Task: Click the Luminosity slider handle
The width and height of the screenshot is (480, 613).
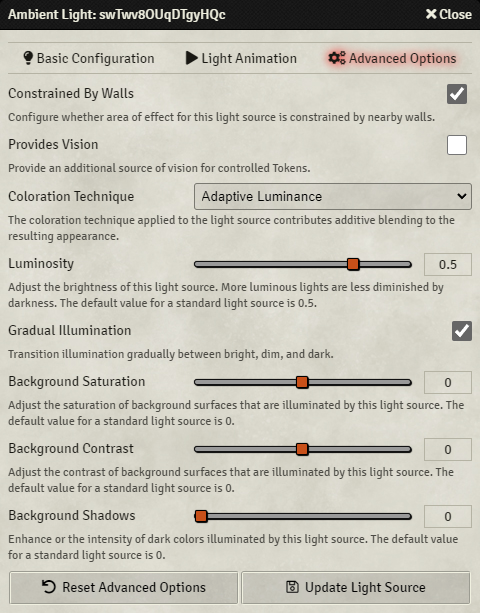Action: tap(353, 265)
